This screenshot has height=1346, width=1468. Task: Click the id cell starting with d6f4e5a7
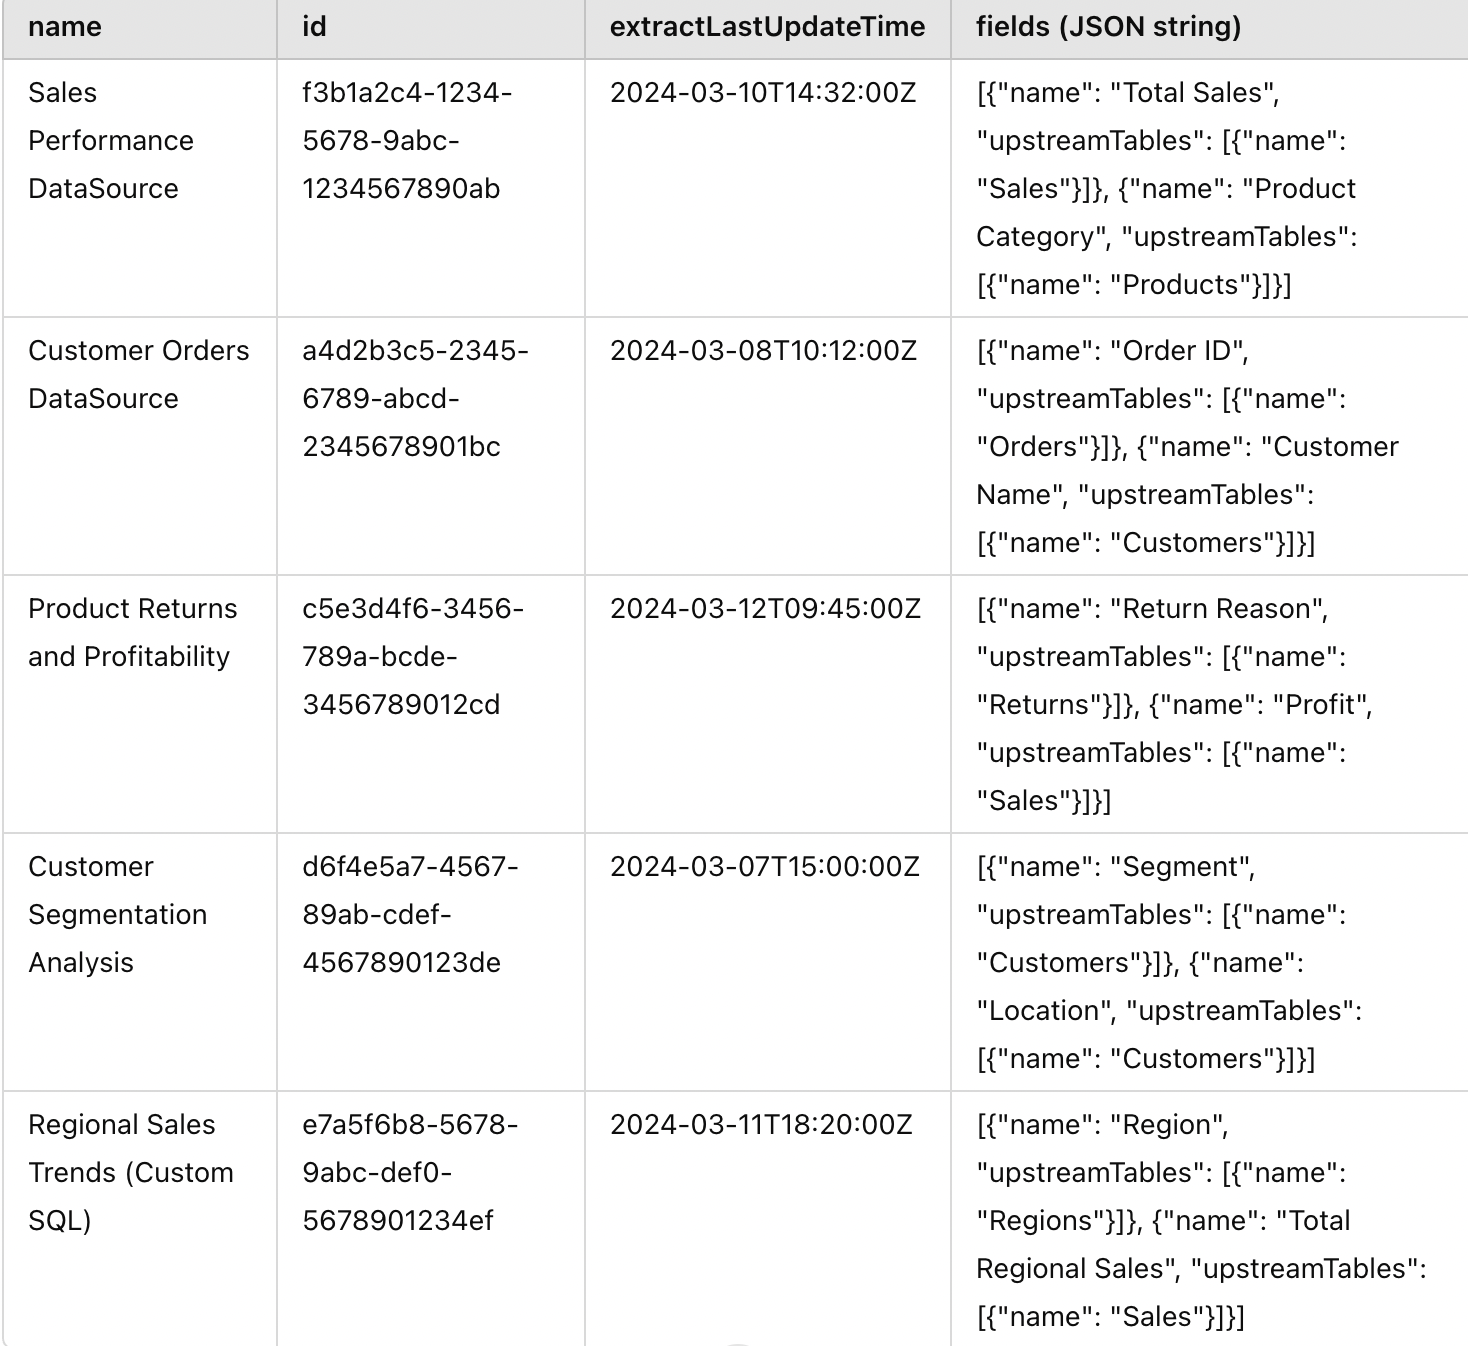[410, 915]
